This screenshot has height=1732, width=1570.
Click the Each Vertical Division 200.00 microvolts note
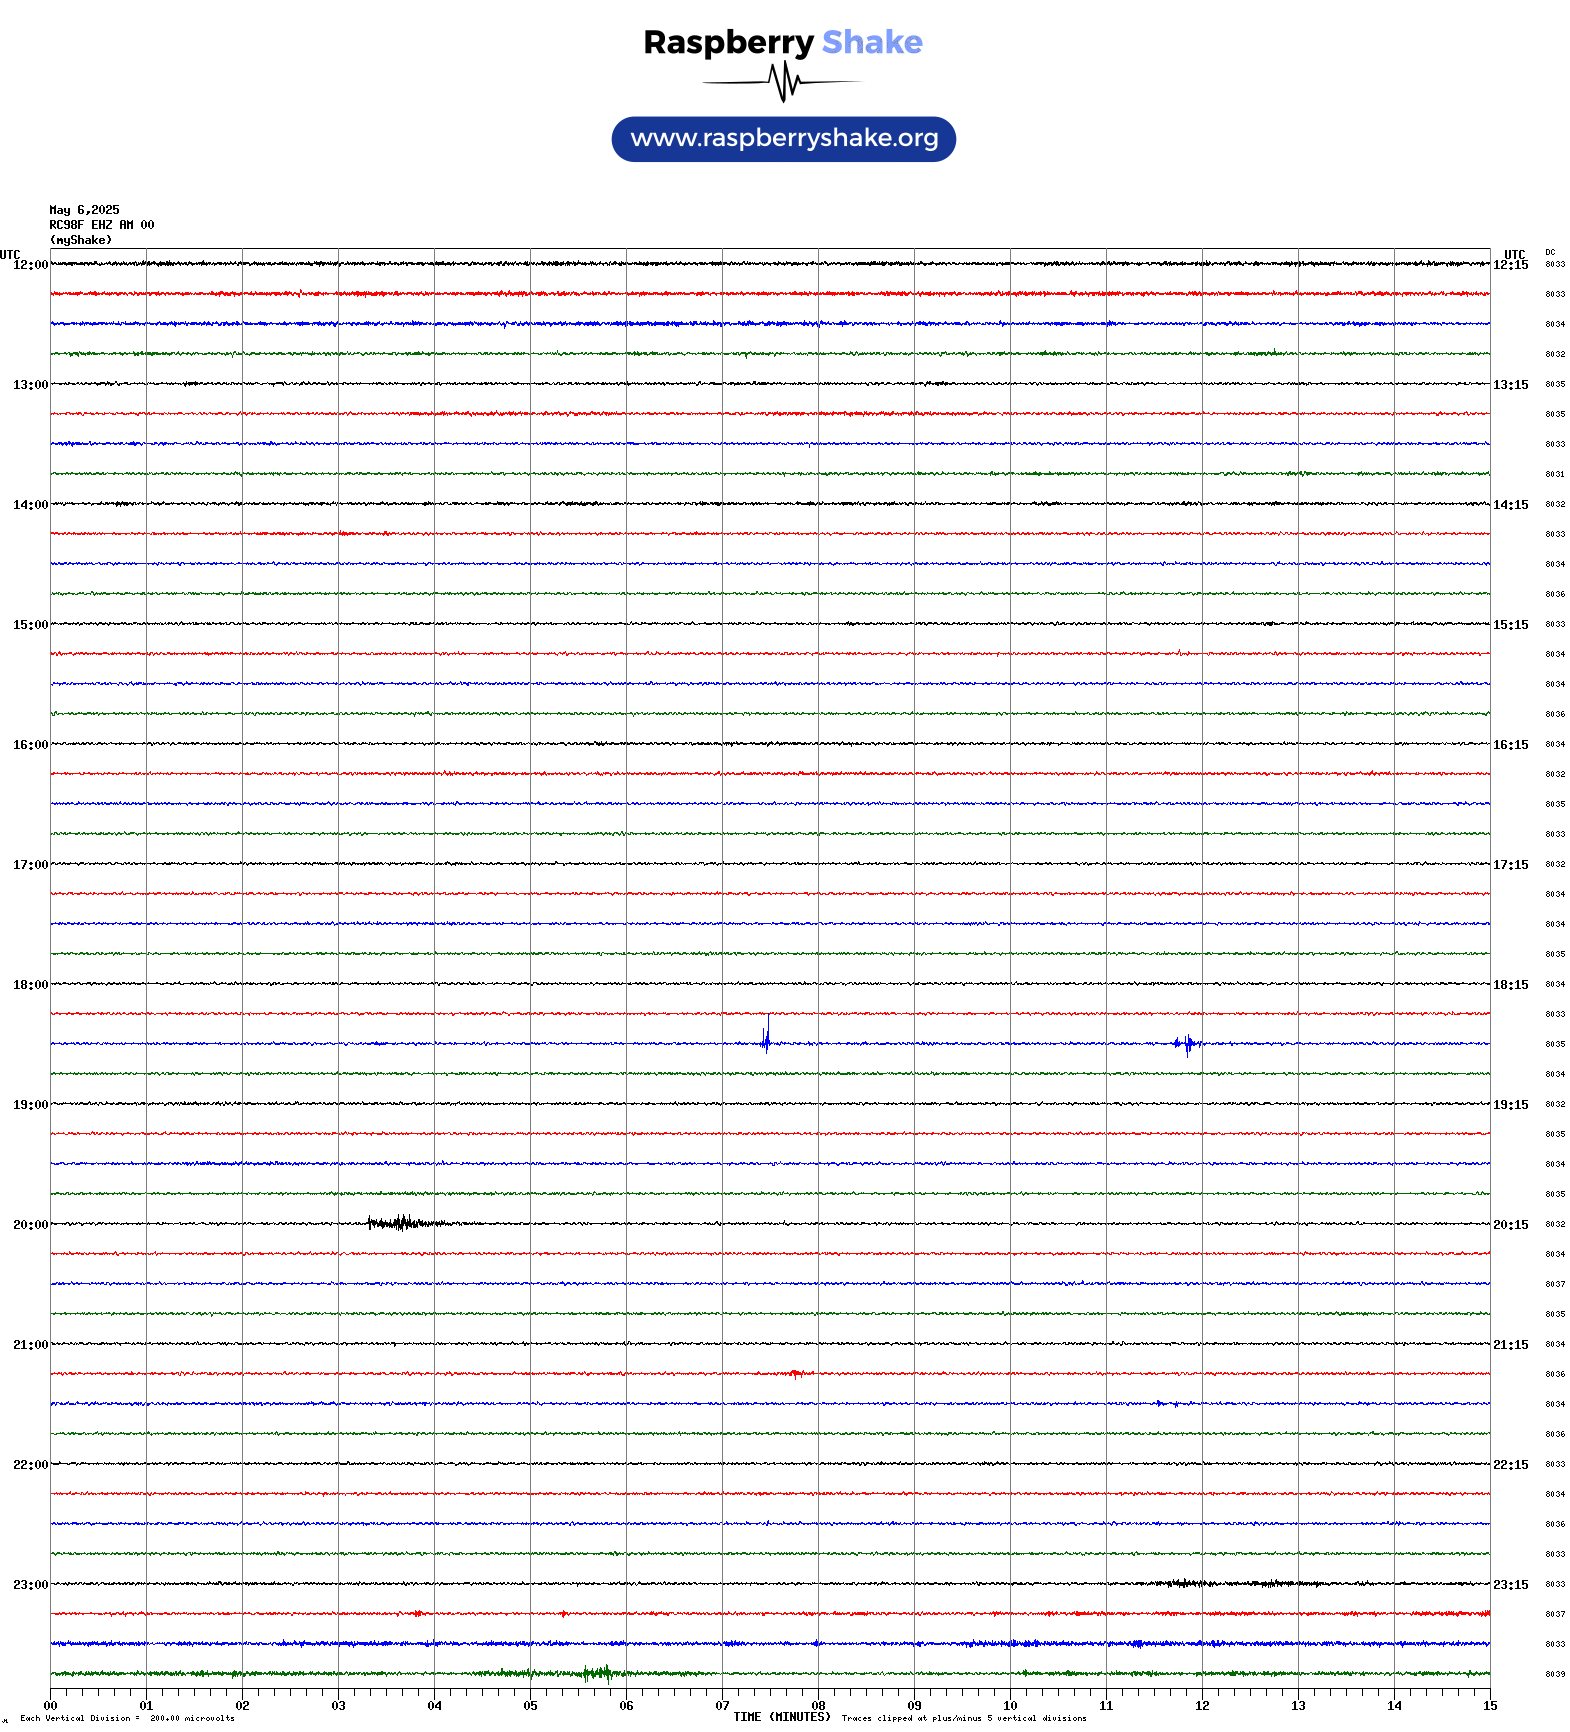[x=127, y=1719]
